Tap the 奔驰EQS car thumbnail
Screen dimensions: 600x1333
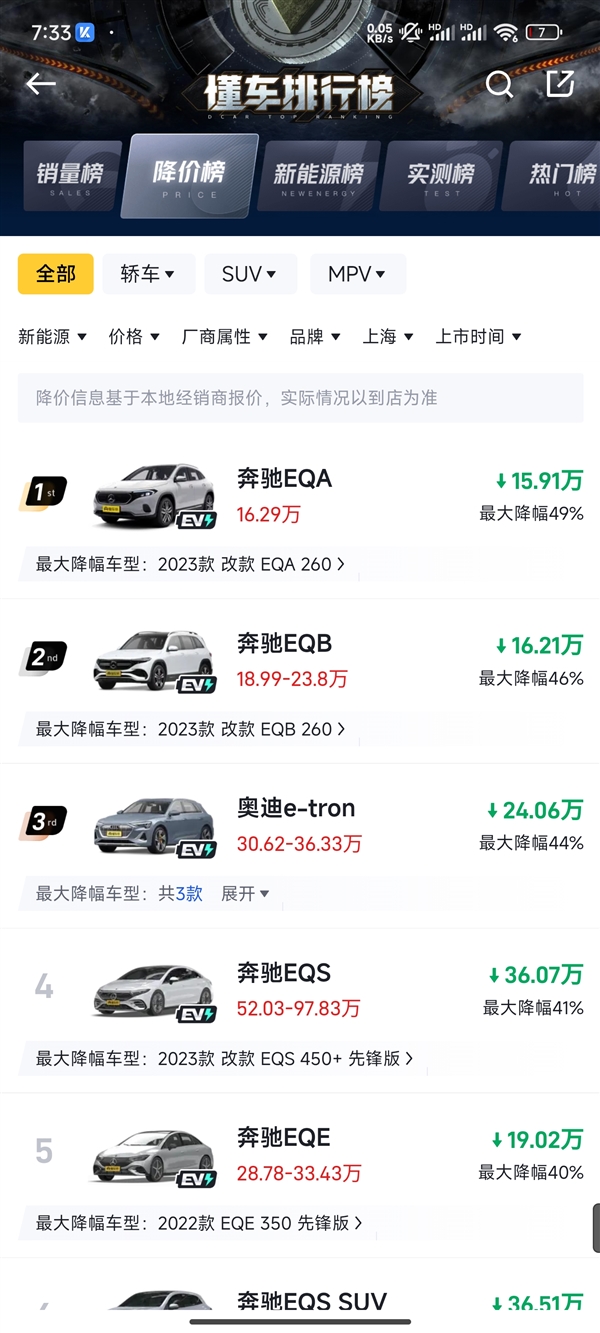154,990
